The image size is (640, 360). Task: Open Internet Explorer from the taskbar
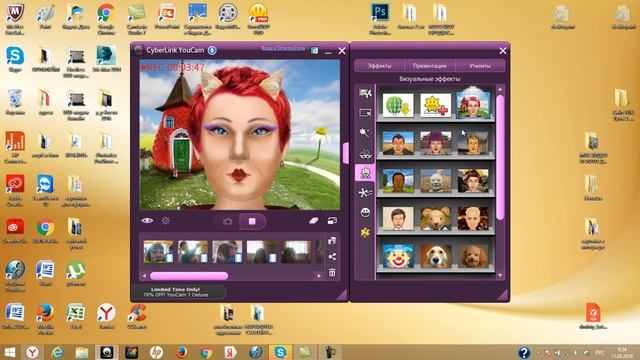(57, 352)
